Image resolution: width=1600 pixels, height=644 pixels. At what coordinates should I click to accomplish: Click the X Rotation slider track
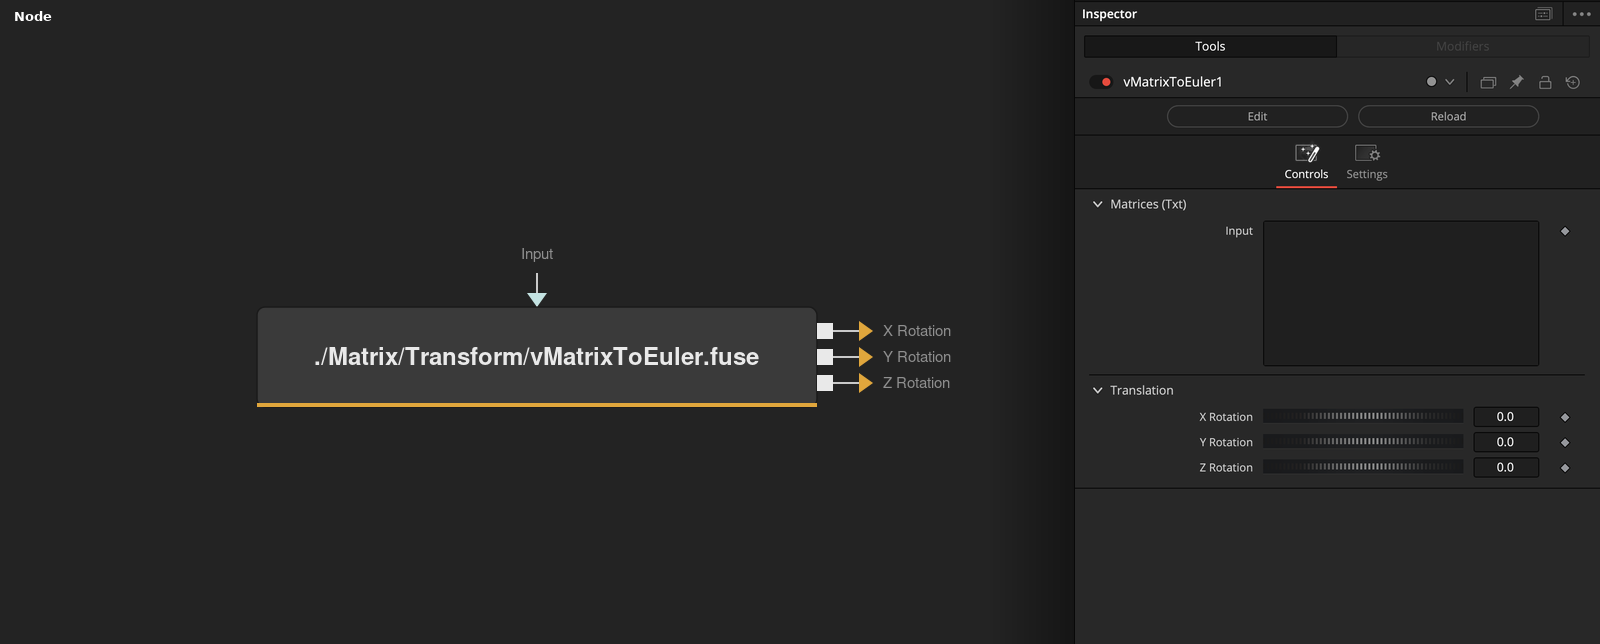pos(1363,416)
